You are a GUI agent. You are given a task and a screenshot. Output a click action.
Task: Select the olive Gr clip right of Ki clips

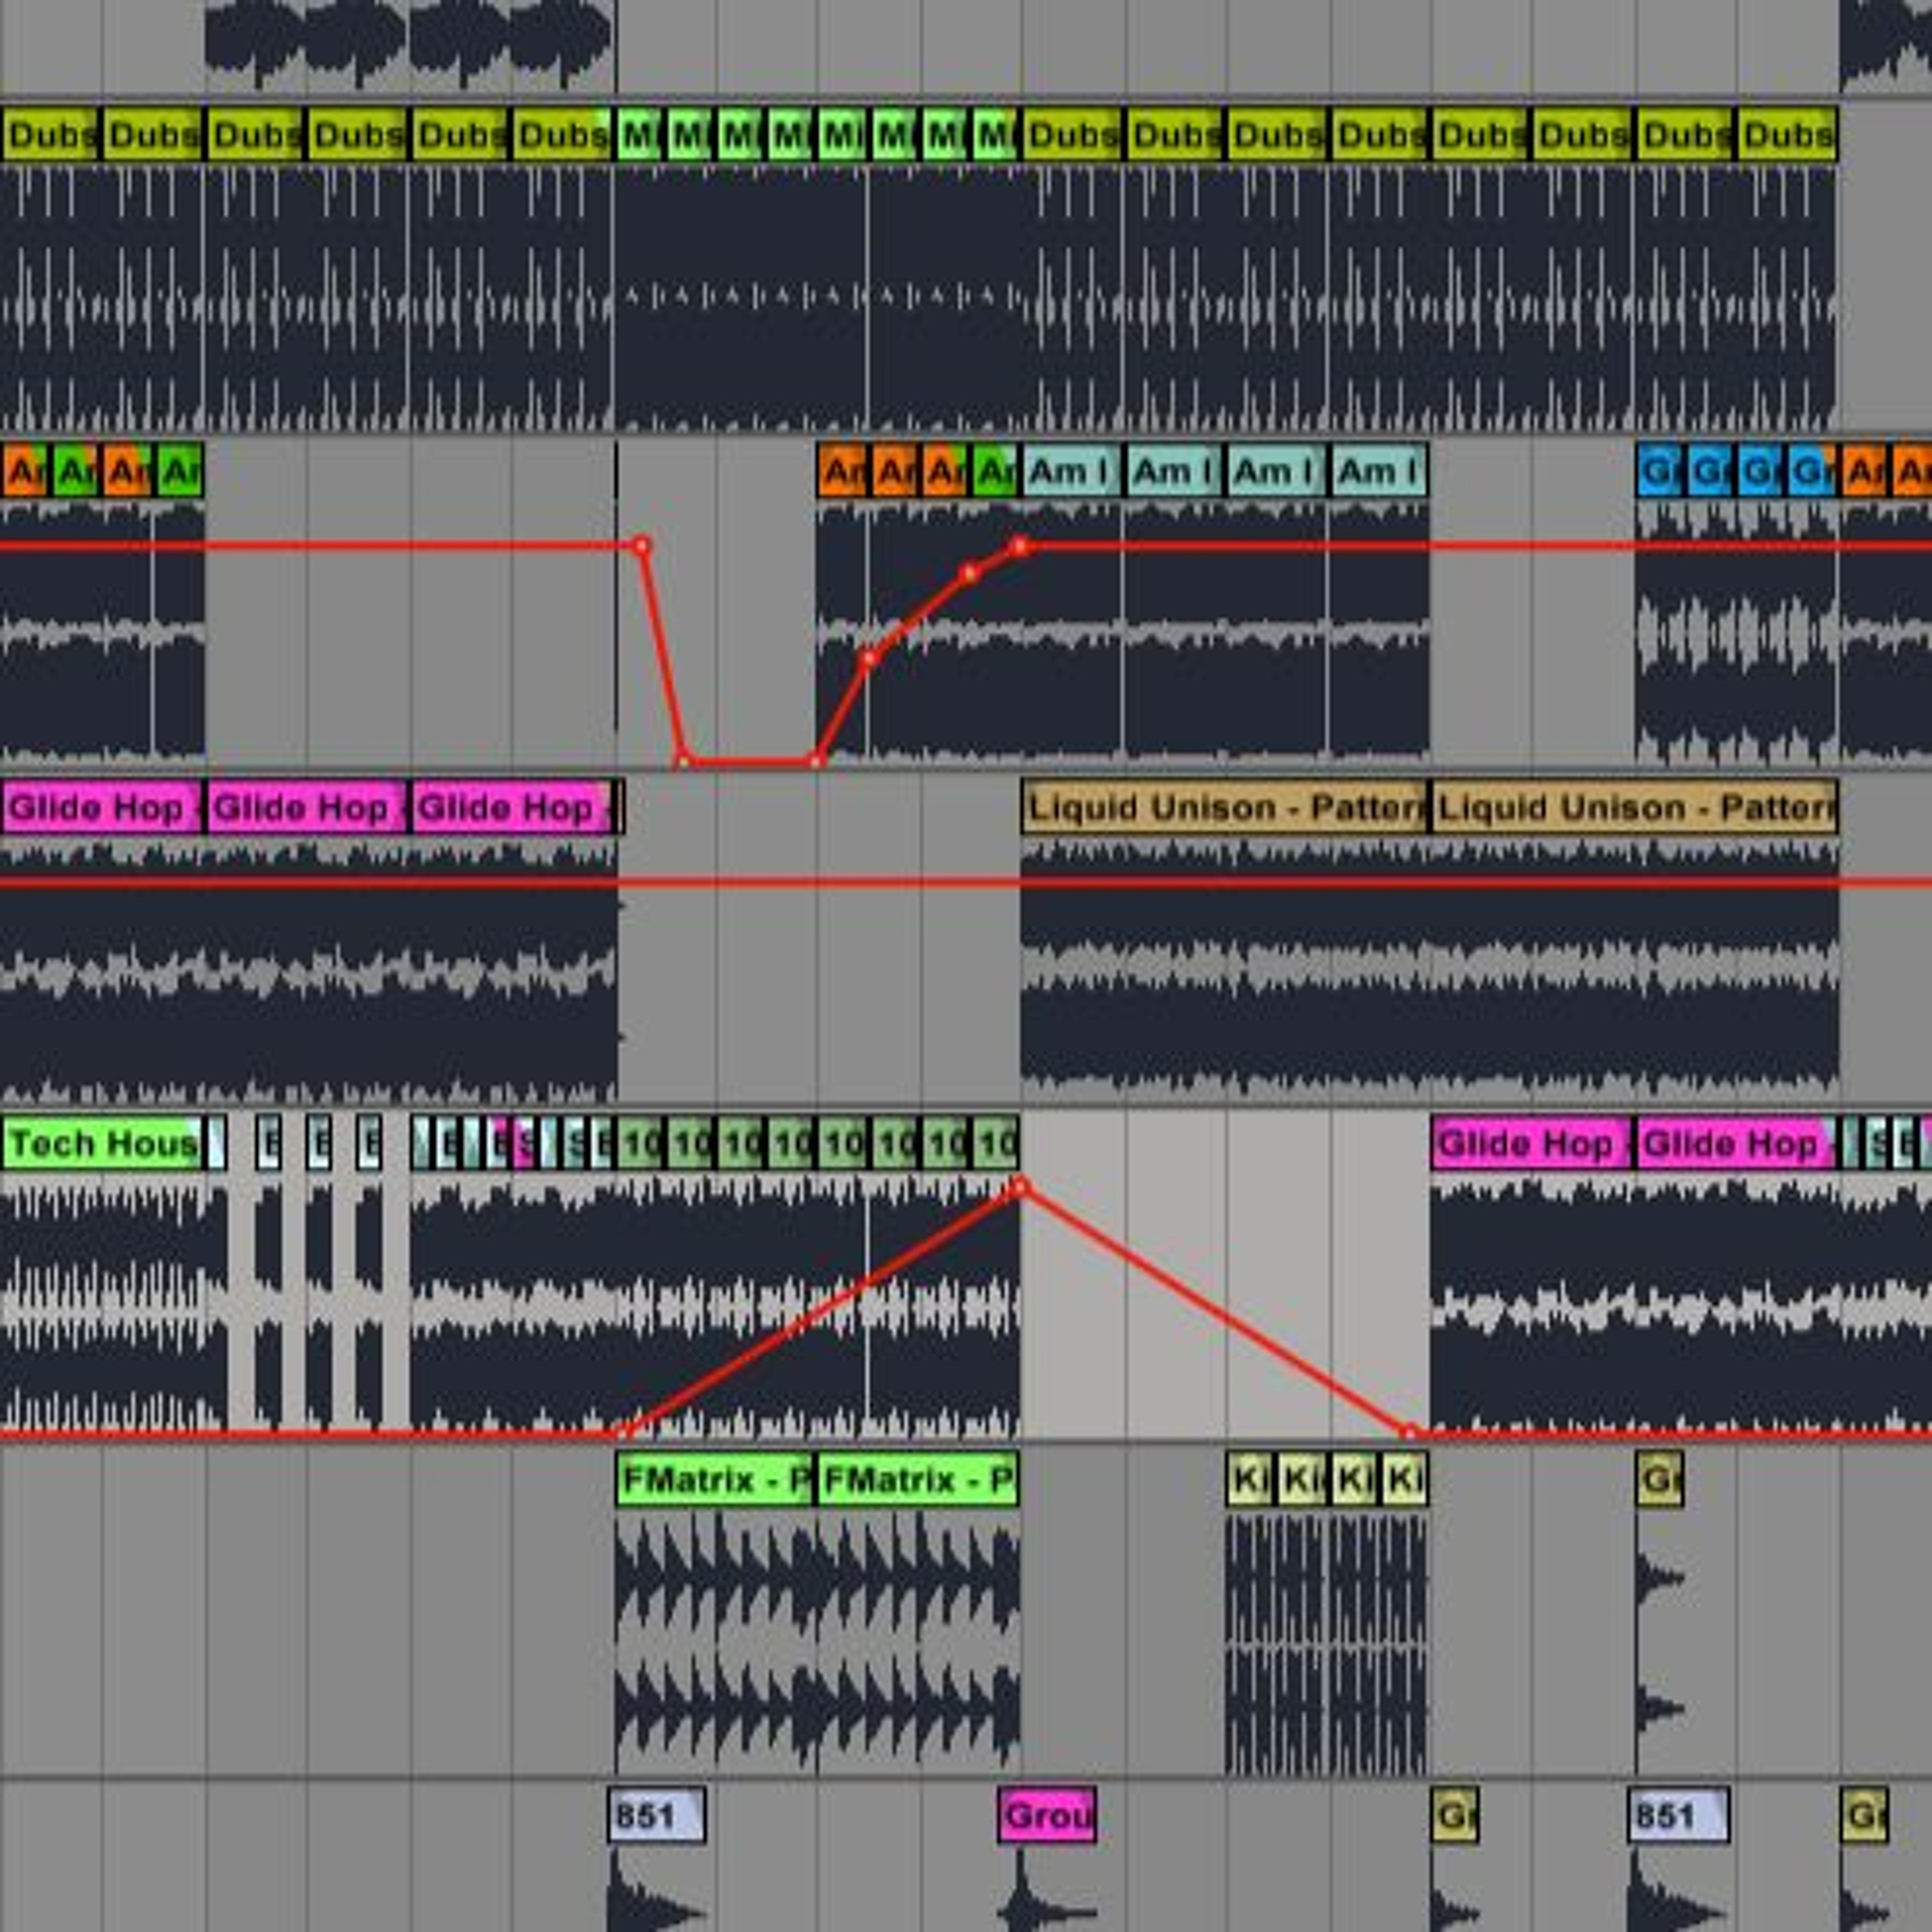pyautogui.click(x=1660, y=1480)
